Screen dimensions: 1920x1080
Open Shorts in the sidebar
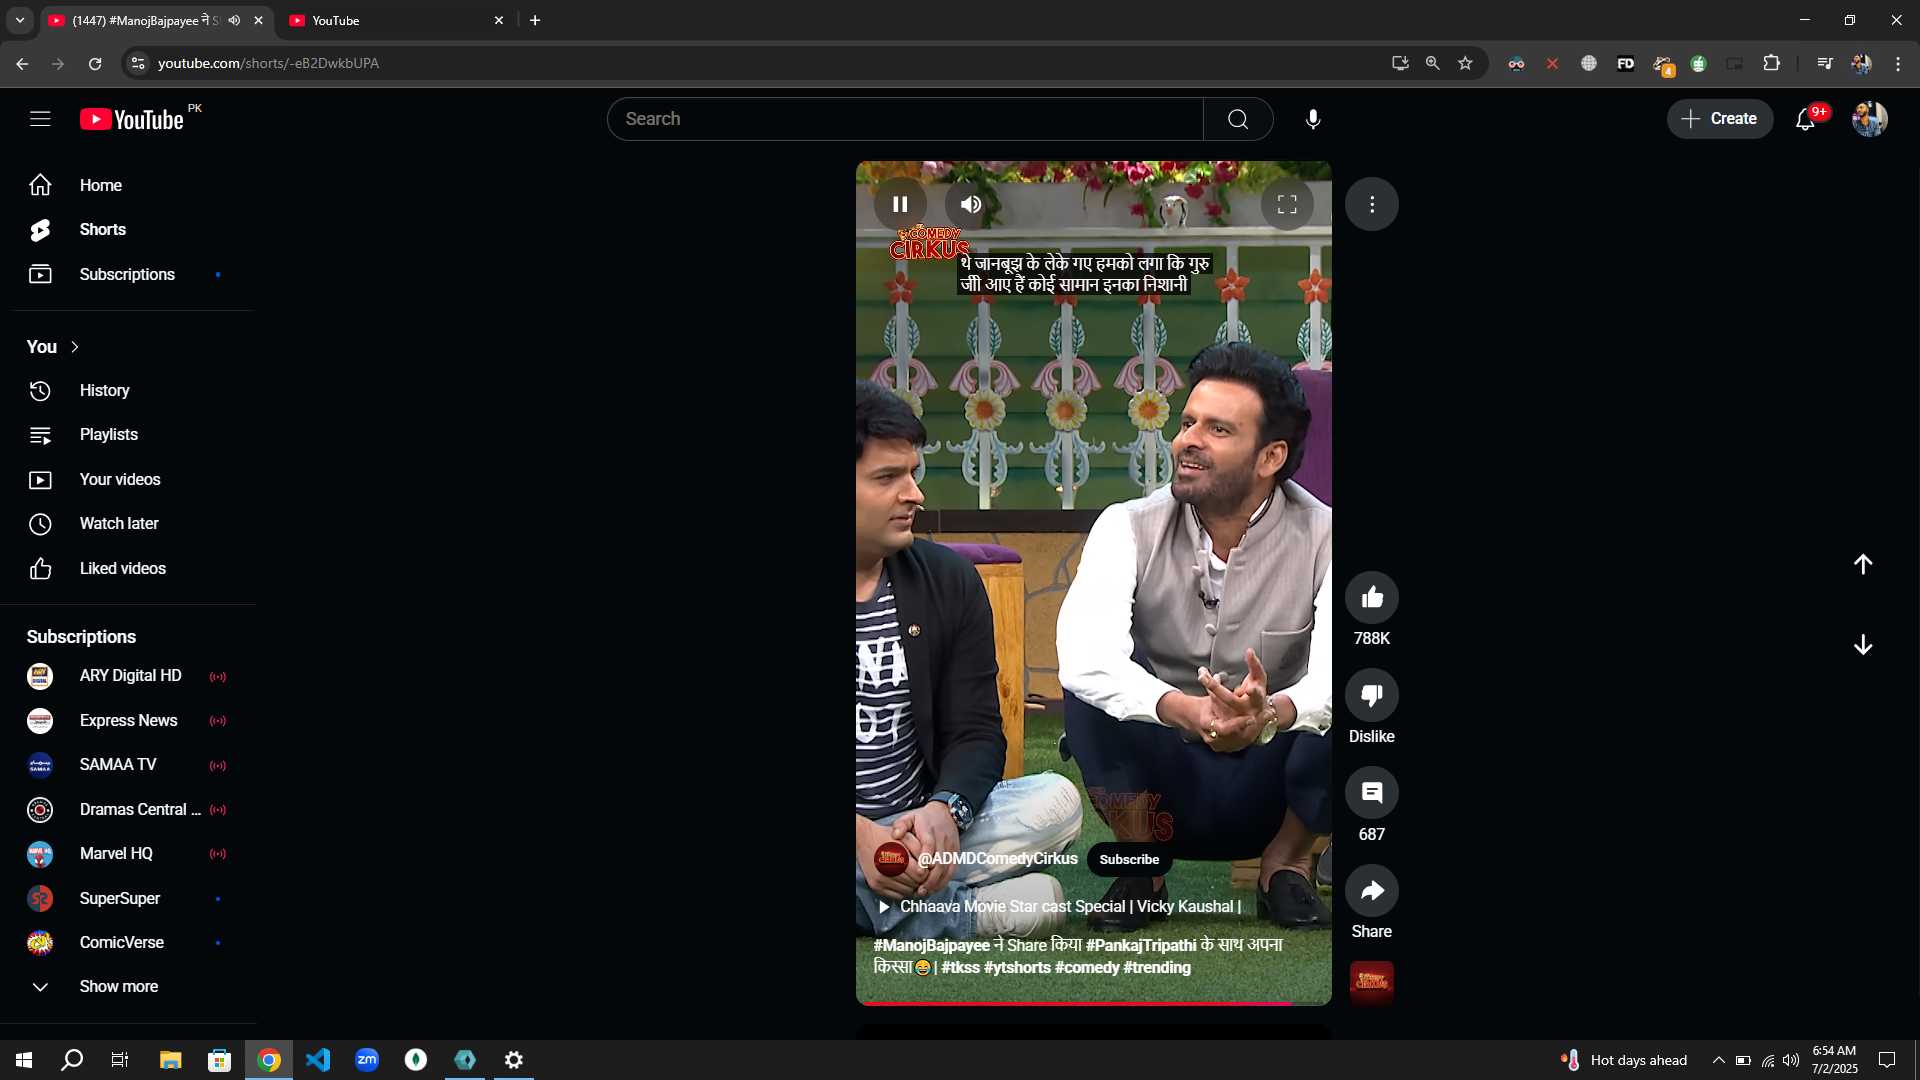[128, 230]
